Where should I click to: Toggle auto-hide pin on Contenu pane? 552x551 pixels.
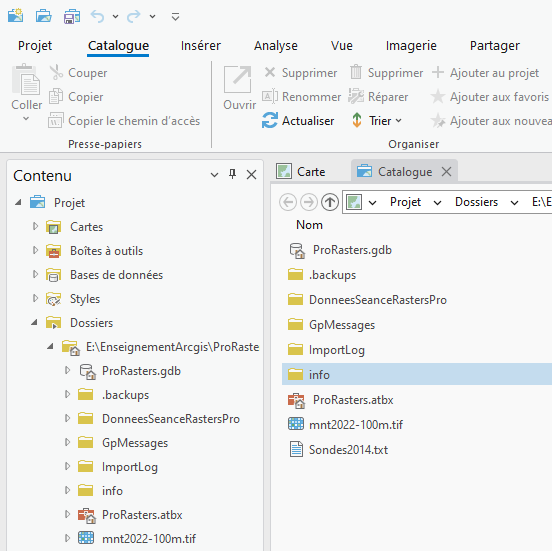(232, 174)
